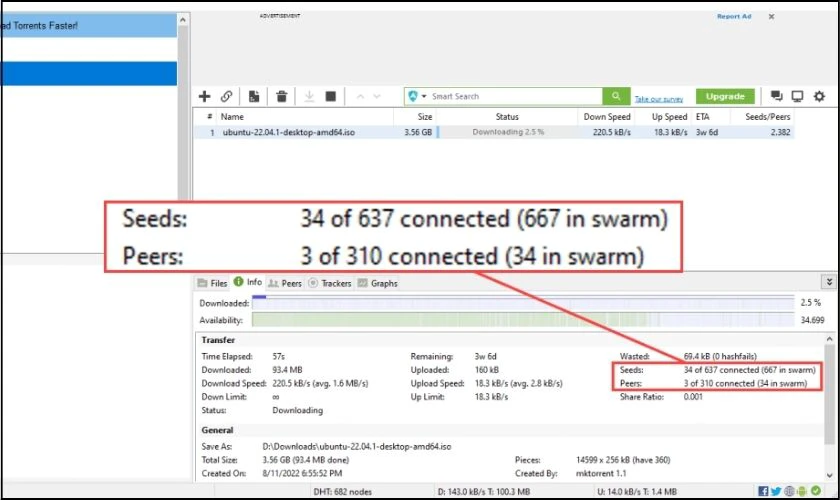
Task: Click the Facebook icon in status bar
Action: (x=763, y=491)
